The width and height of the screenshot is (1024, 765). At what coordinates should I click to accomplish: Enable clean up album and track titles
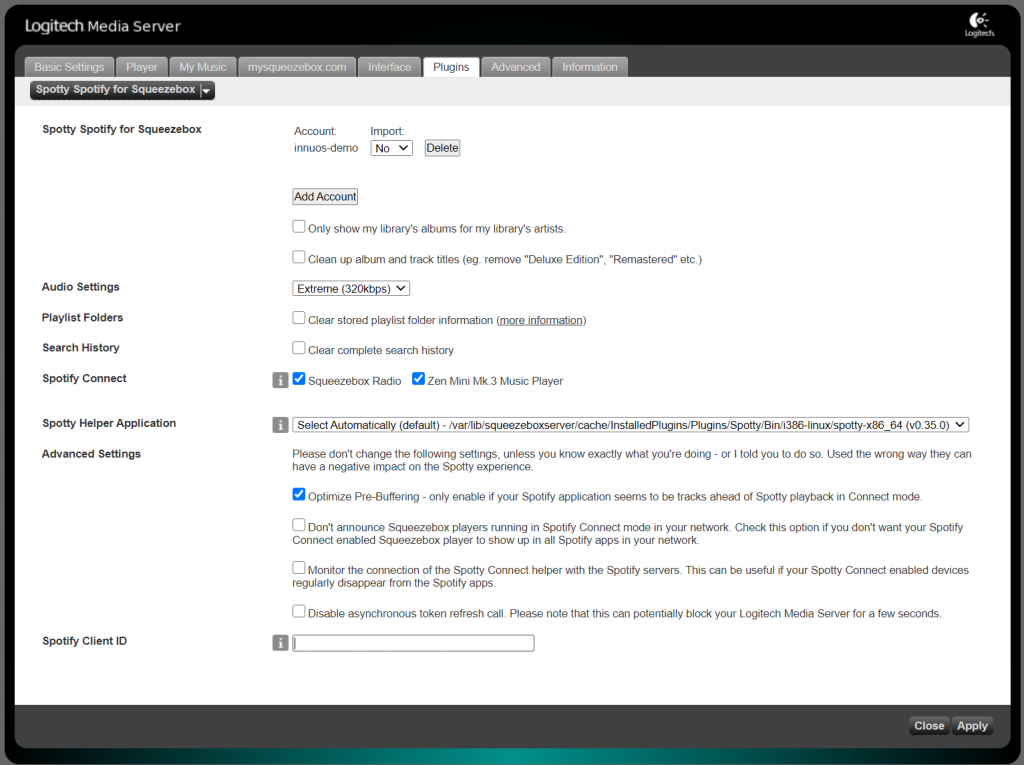(x=298, y=257)
